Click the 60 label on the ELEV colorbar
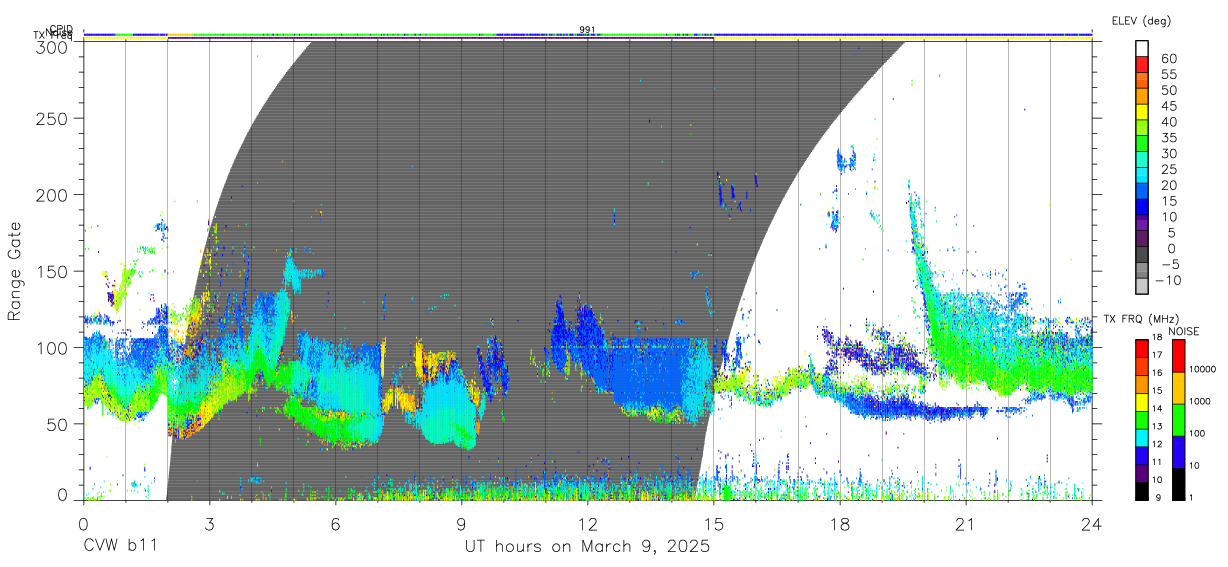Image resolution: width=1228 pixels, height=567 pixels. tap(1169, 58)
